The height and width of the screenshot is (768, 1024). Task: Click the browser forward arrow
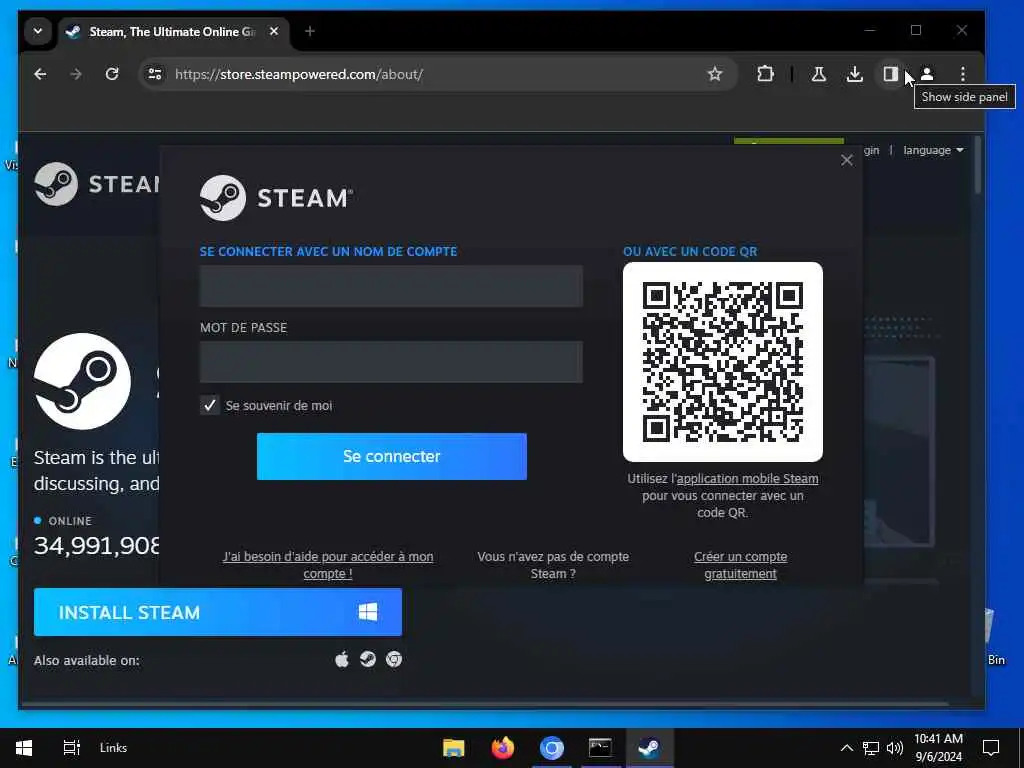[76, 74]
